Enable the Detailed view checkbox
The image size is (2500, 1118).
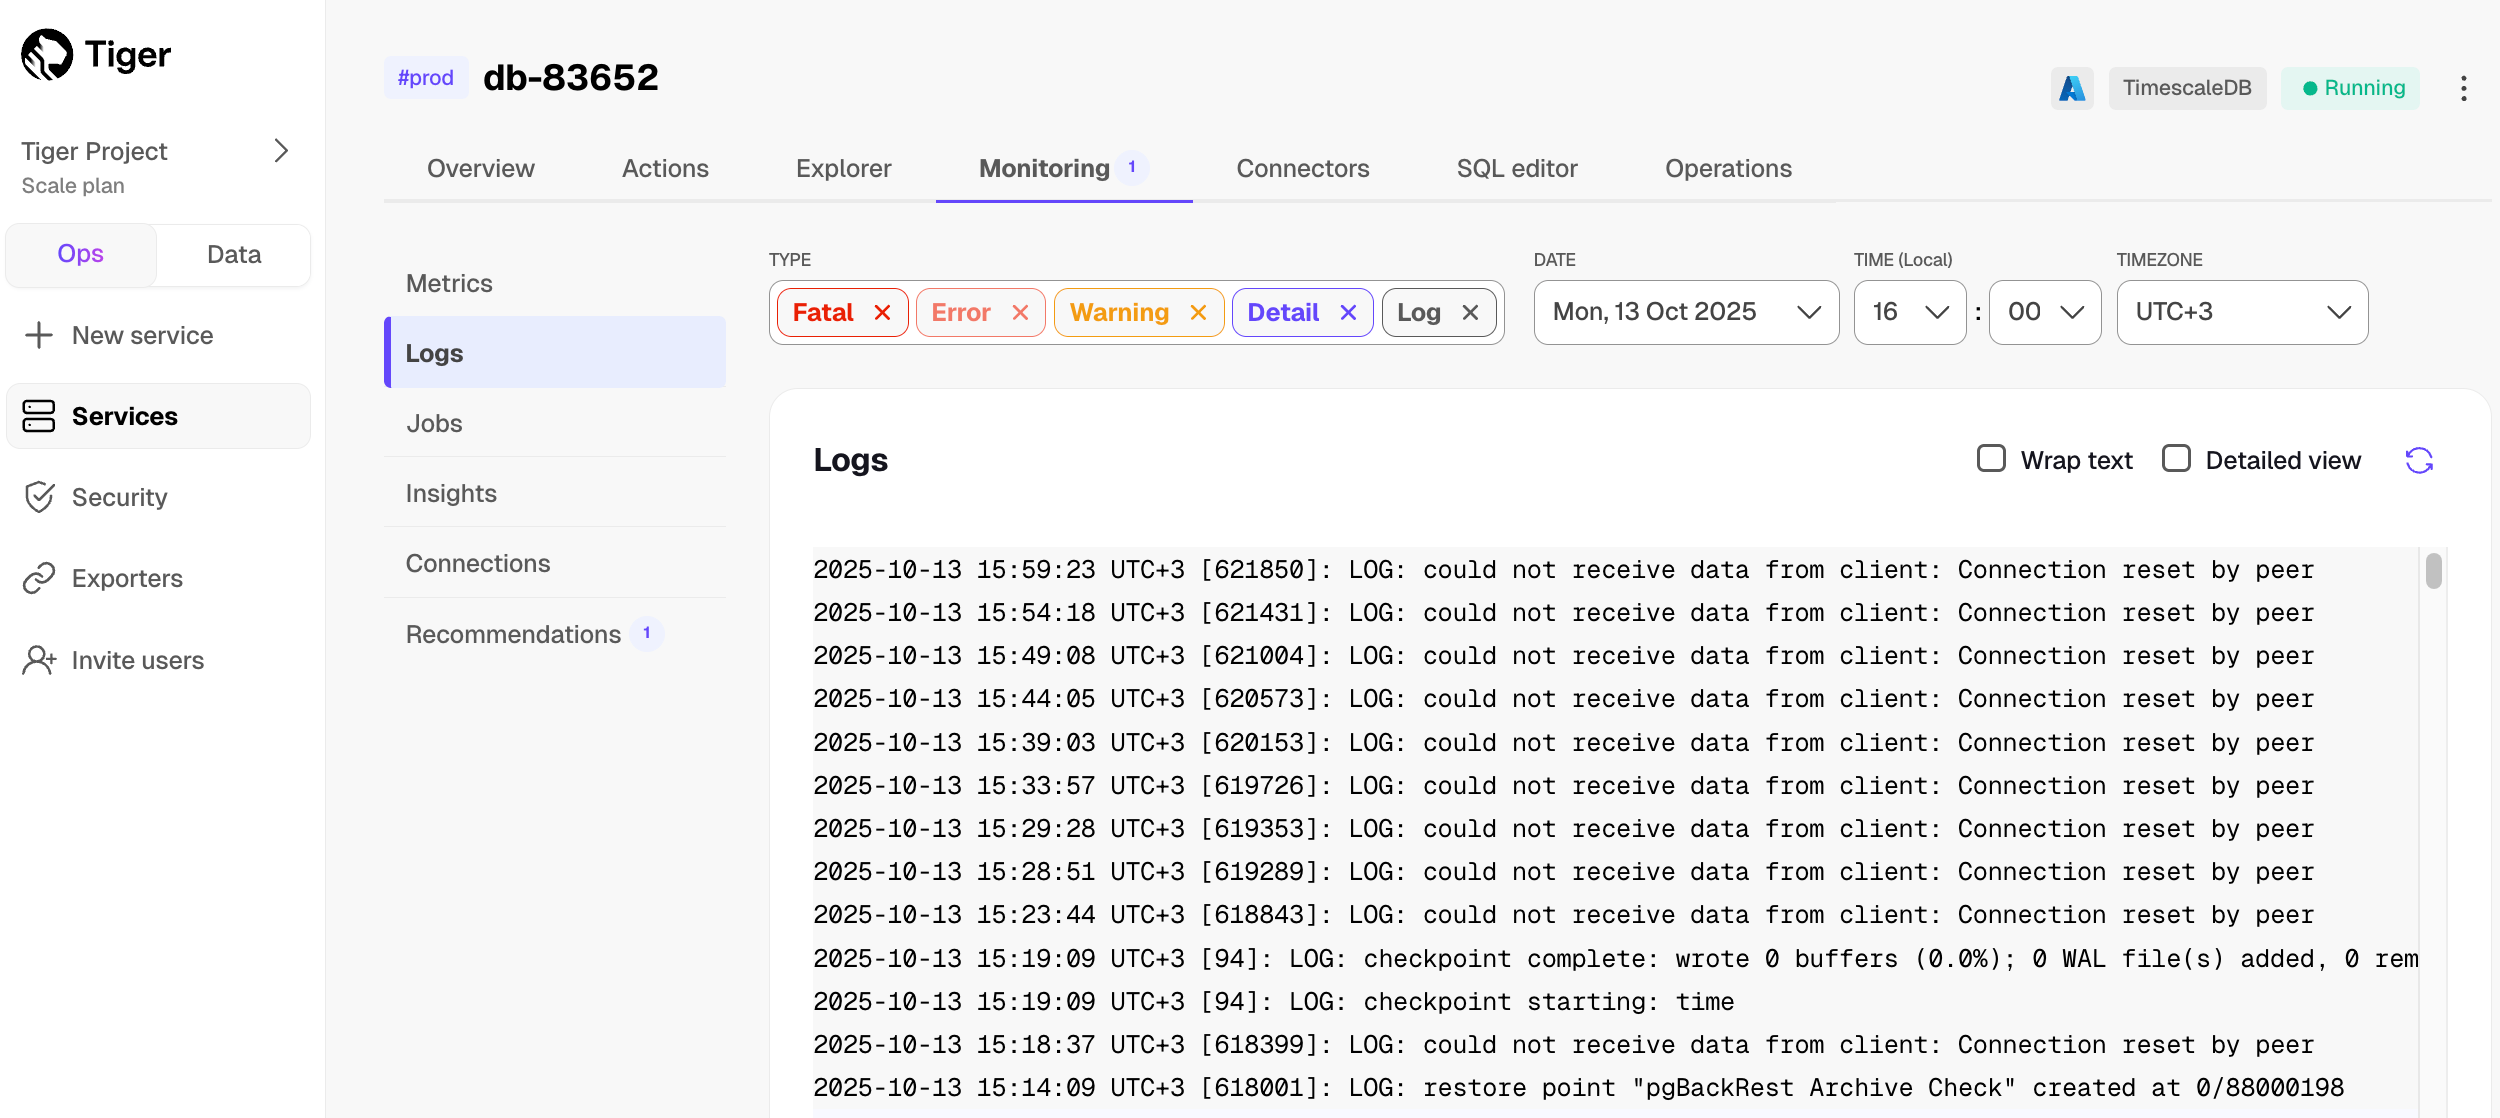2176,459
